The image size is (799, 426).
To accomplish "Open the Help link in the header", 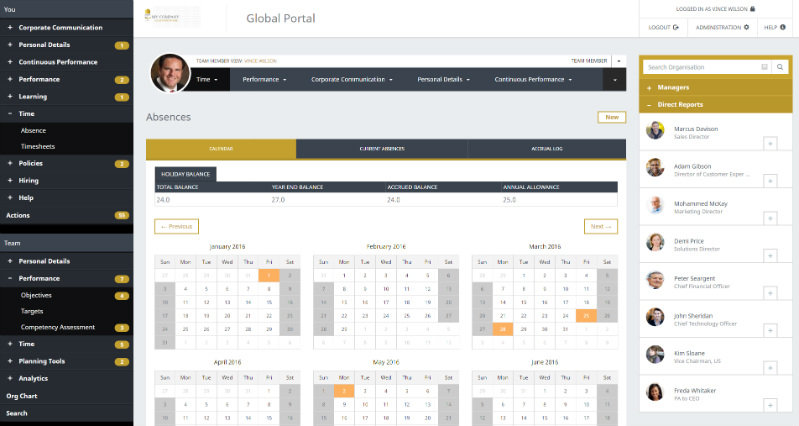I will point(775,28).
